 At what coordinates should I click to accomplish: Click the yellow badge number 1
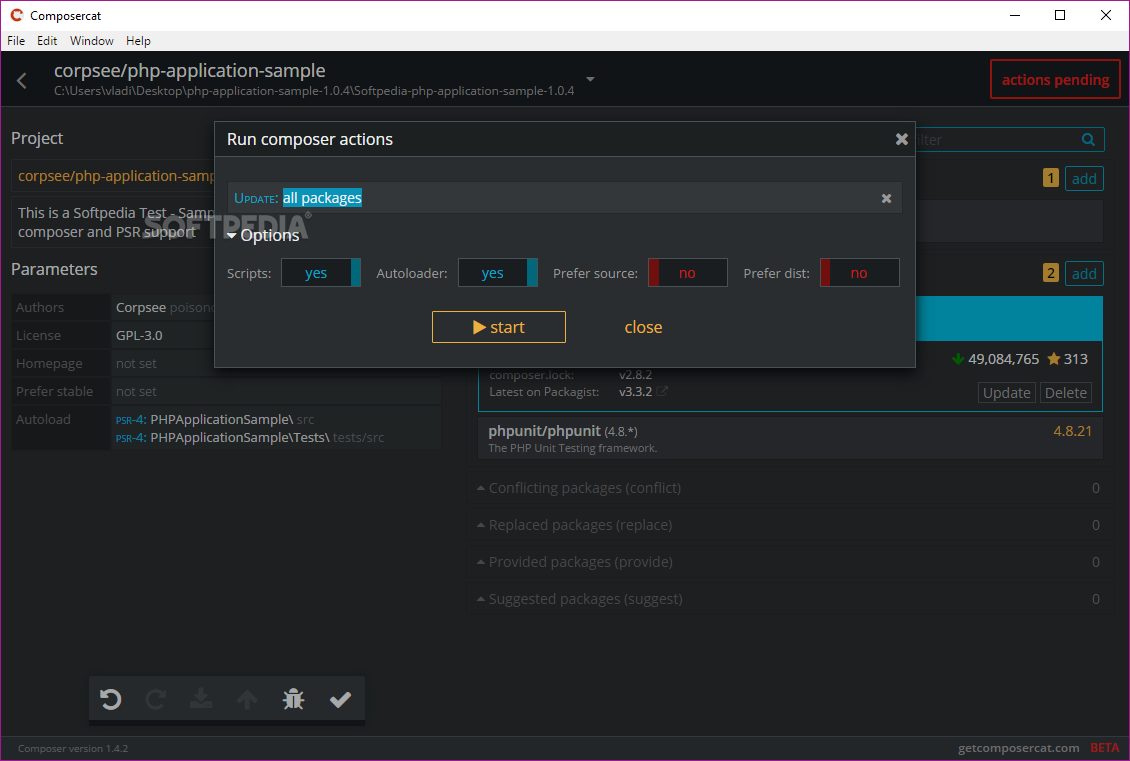coord(1051,178)
